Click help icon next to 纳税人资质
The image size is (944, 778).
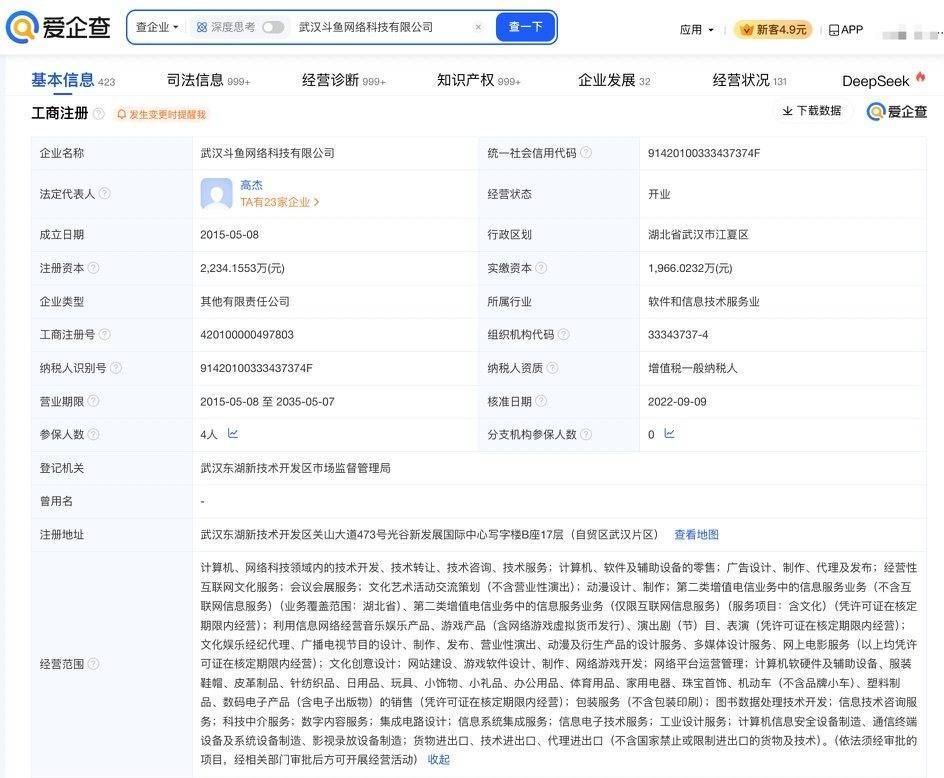552,367
